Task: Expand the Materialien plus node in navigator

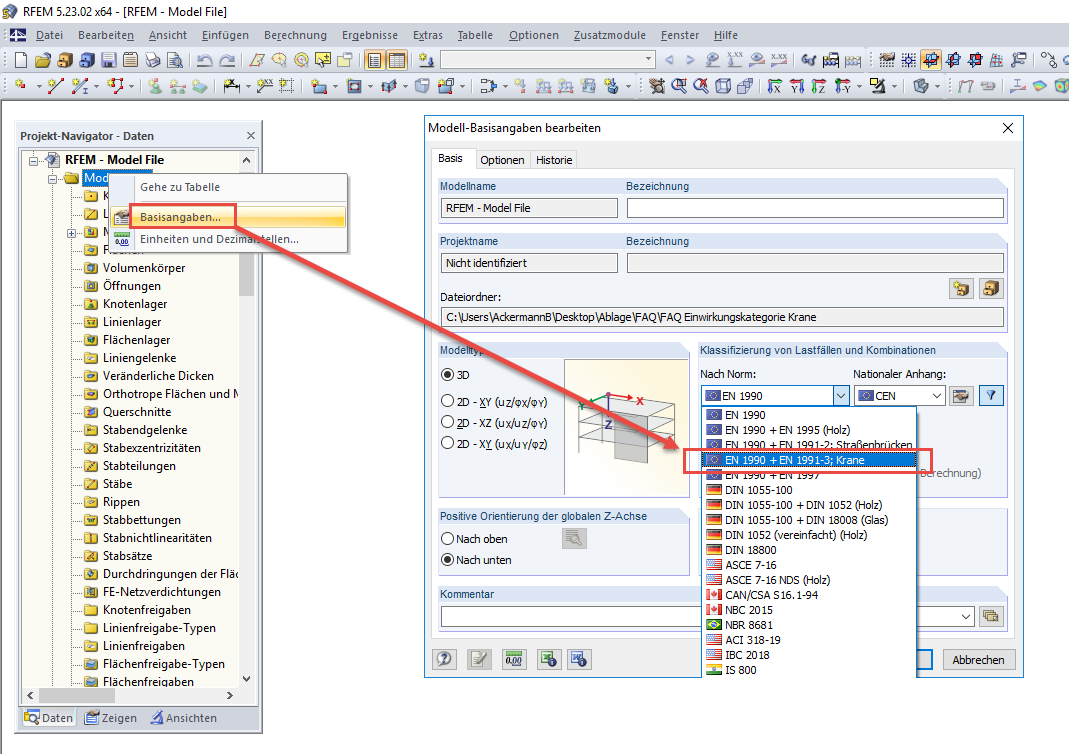Action: click(x=71, y=233)
